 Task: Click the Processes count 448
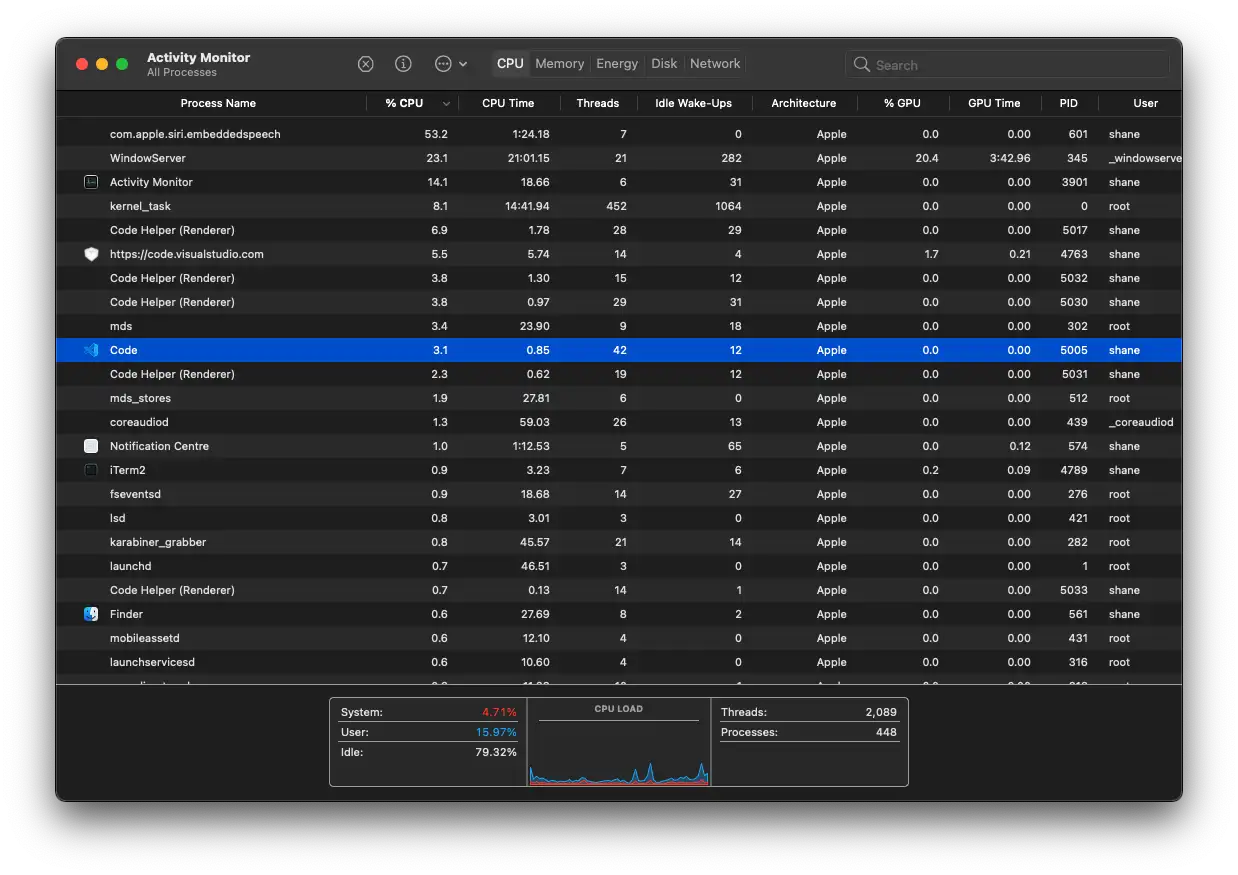coord(887,732)
